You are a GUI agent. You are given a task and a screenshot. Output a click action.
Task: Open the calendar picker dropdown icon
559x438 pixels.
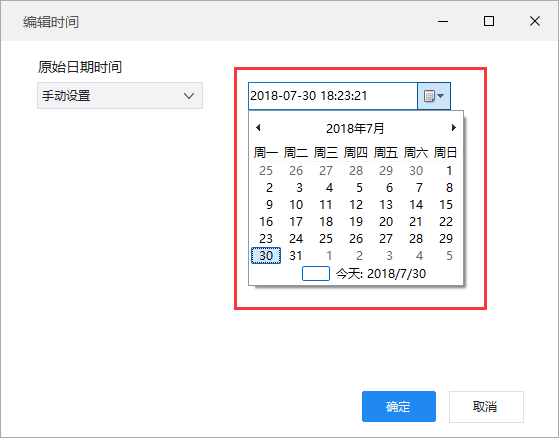pos(434,96)
